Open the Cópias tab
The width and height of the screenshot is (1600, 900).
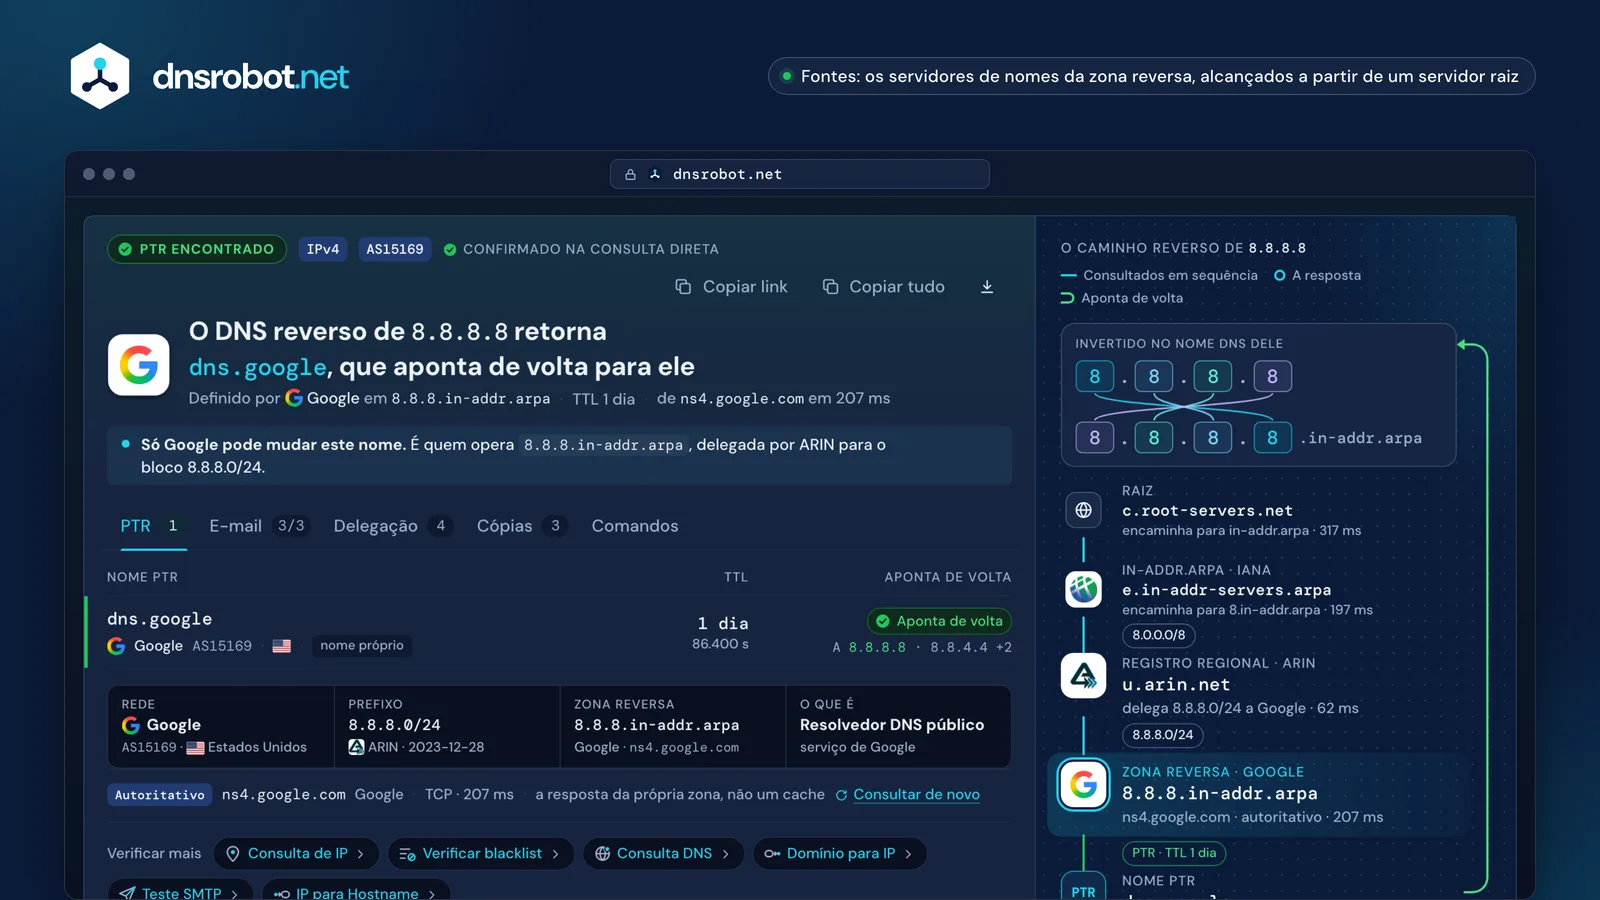[522, 526]
